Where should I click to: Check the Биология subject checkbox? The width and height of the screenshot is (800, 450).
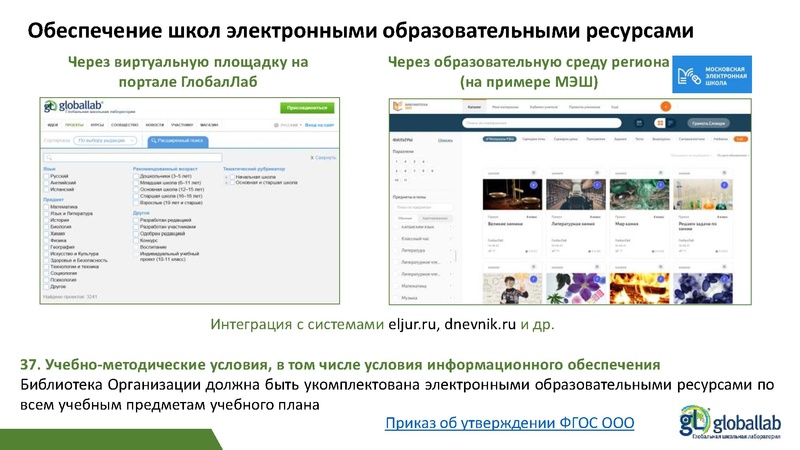(x=46, y=227)
